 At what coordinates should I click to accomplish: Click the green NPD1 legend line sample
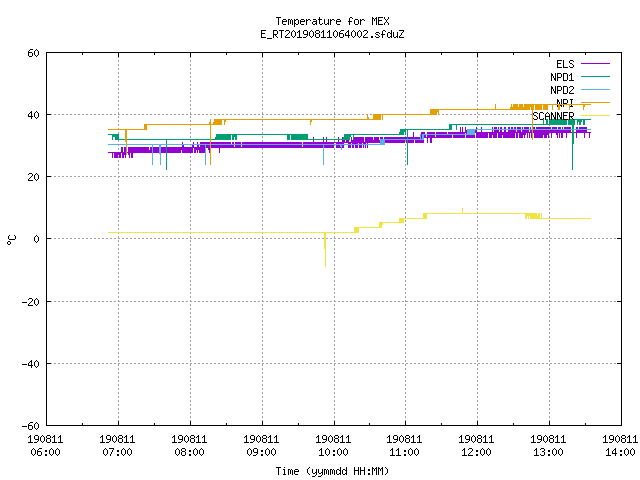(x=595, y=77)
